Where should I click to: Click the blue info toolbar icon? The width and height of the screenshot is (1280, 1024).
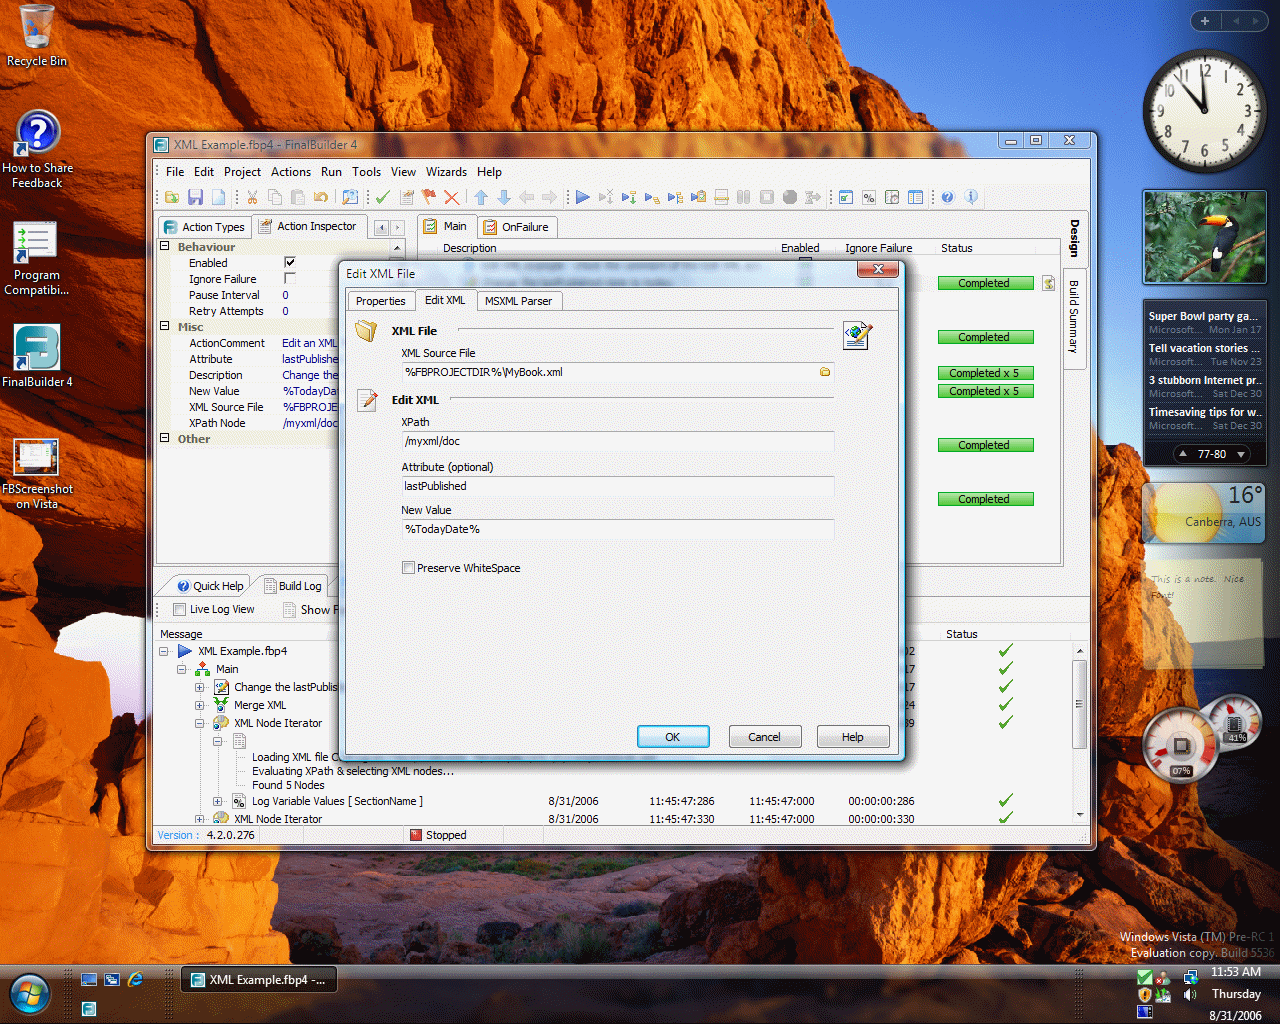971,197
